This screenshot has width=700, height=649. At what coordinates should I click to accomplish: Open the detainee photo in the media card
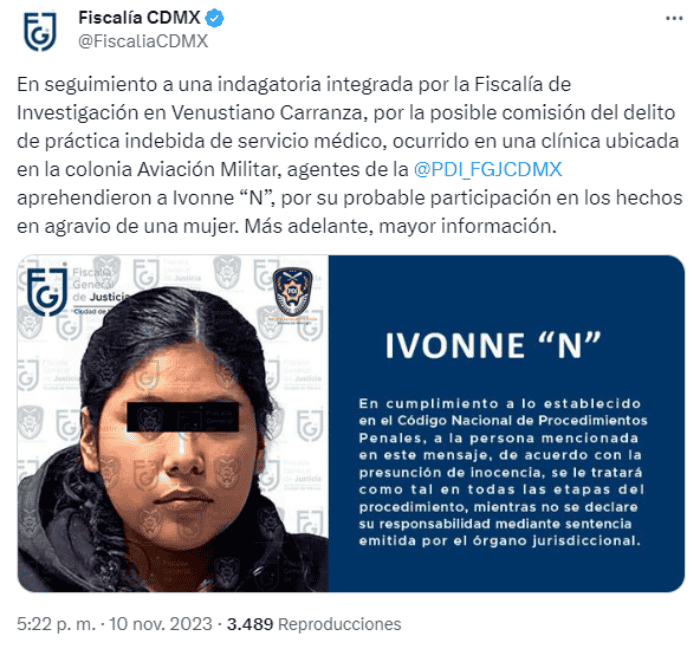point(173,424)
